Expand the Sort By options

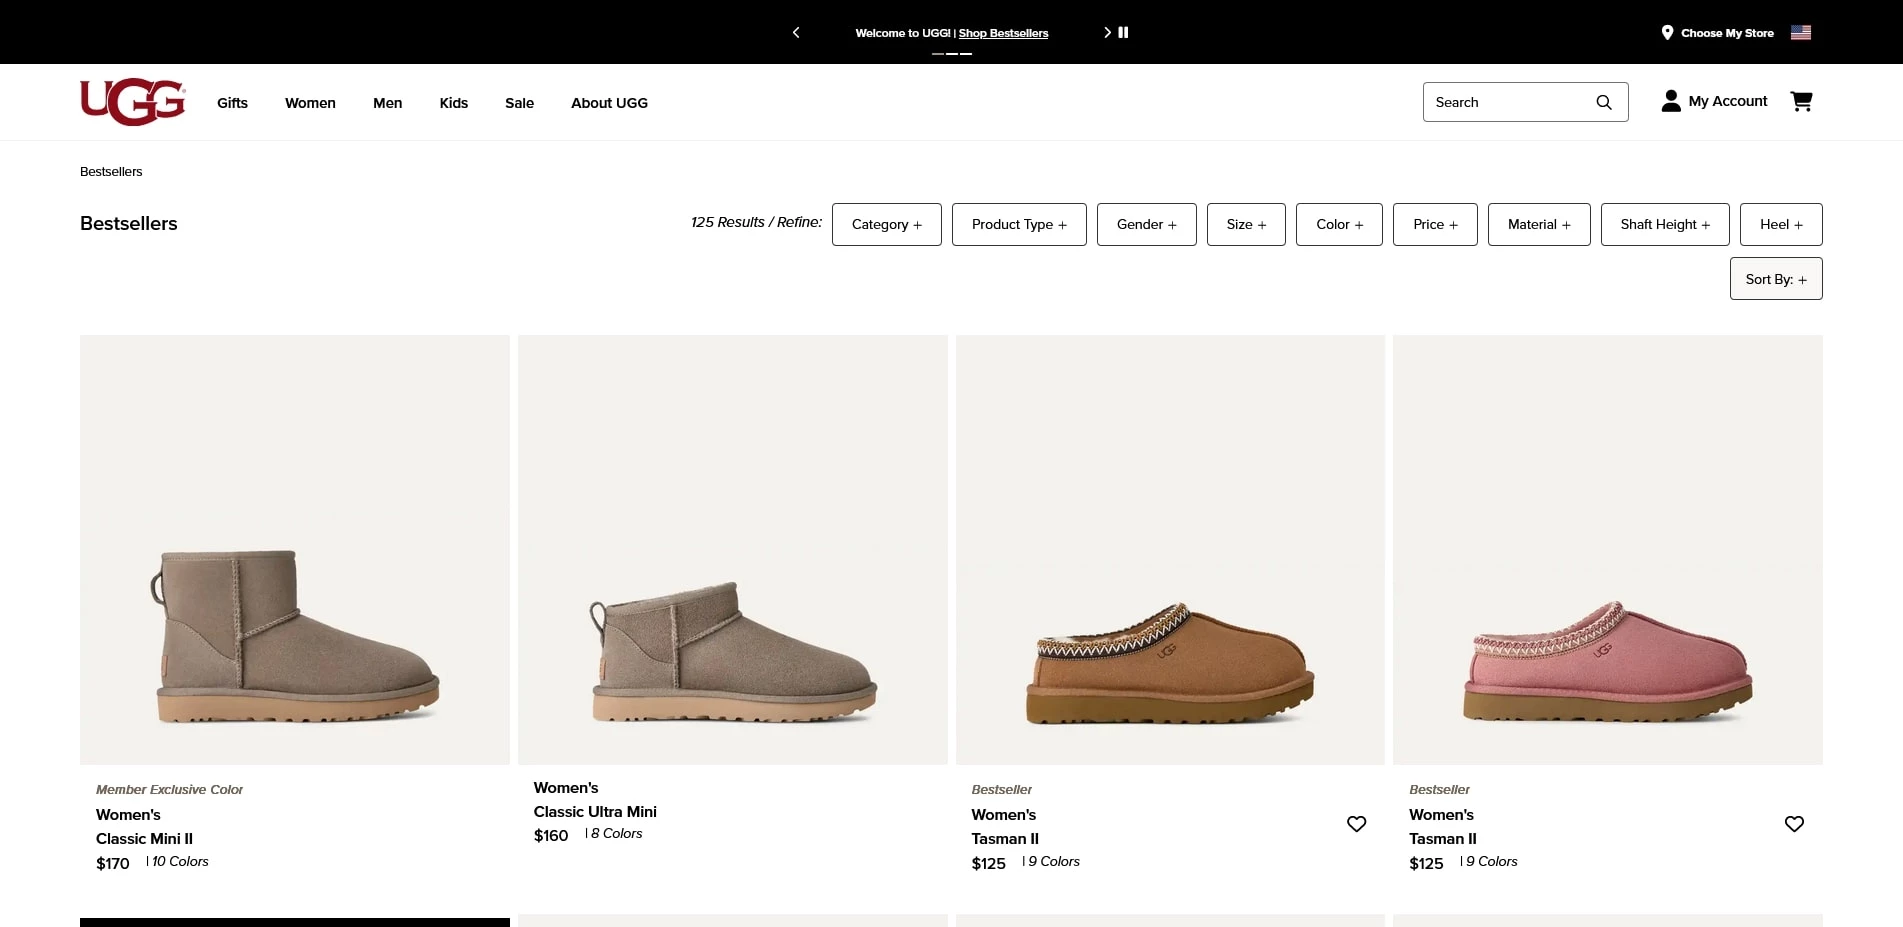tap(1775, 278)
